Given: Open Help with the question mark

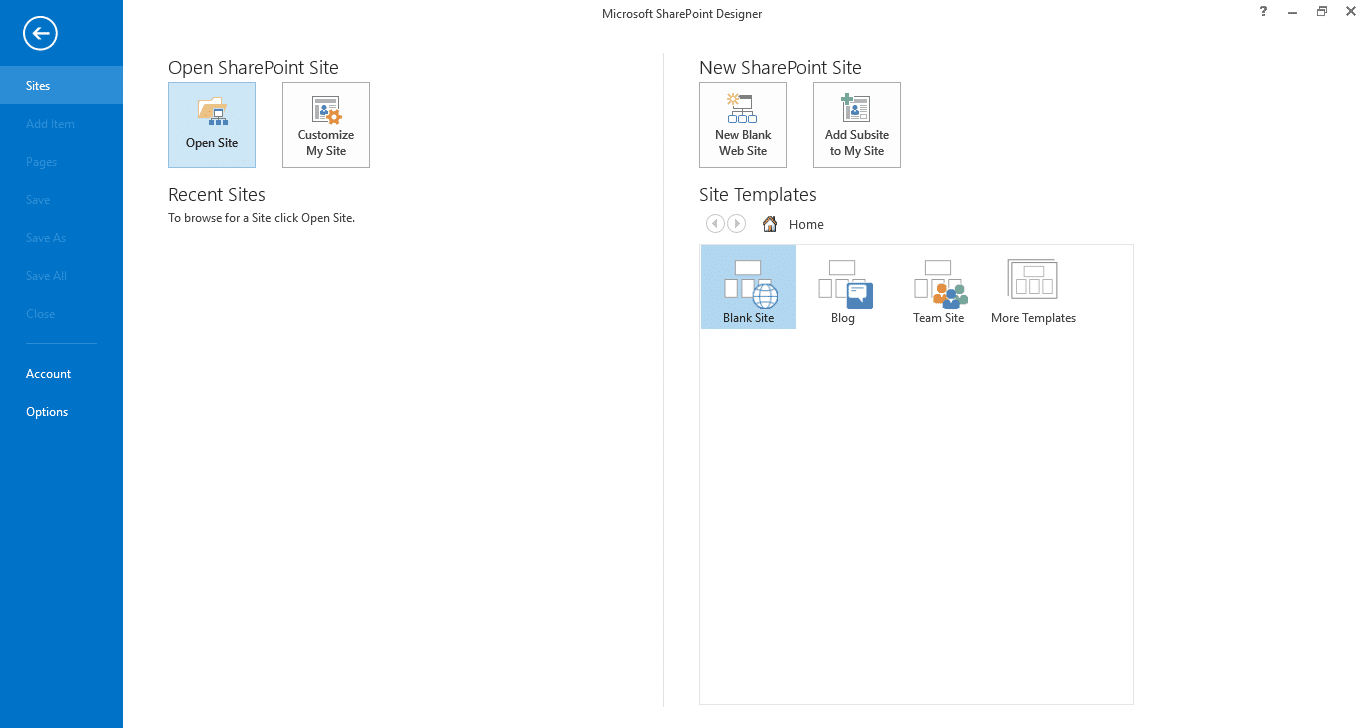Looking at the screenshot, I should [1263, 12].
